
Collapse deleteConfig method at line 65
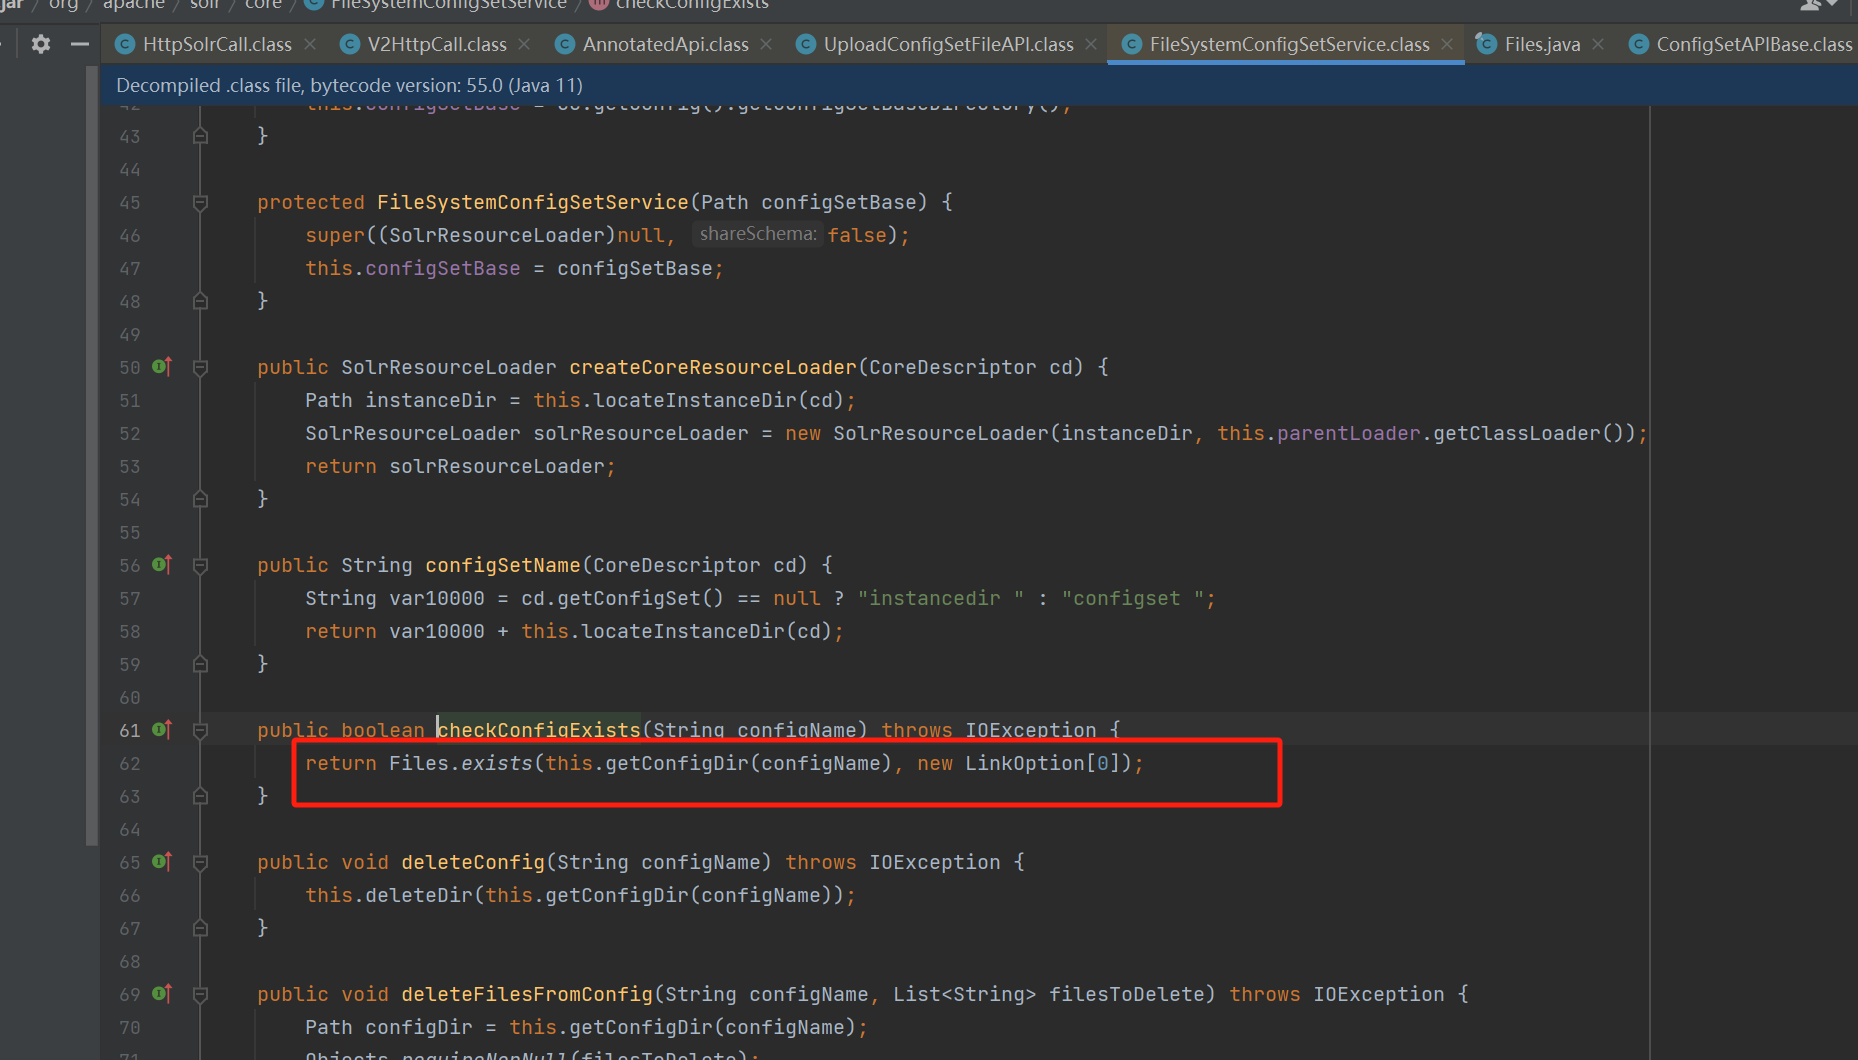[200, 863]
